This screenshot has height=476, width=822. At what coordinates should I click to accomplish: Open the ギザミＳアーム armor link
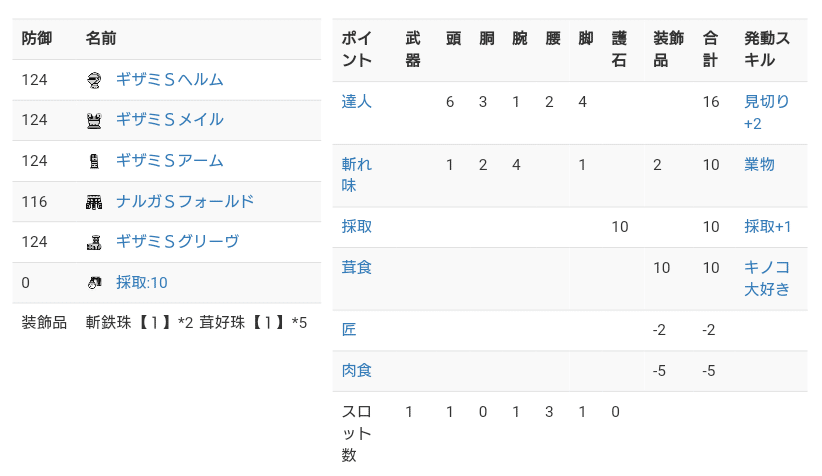tap(169, 161)
